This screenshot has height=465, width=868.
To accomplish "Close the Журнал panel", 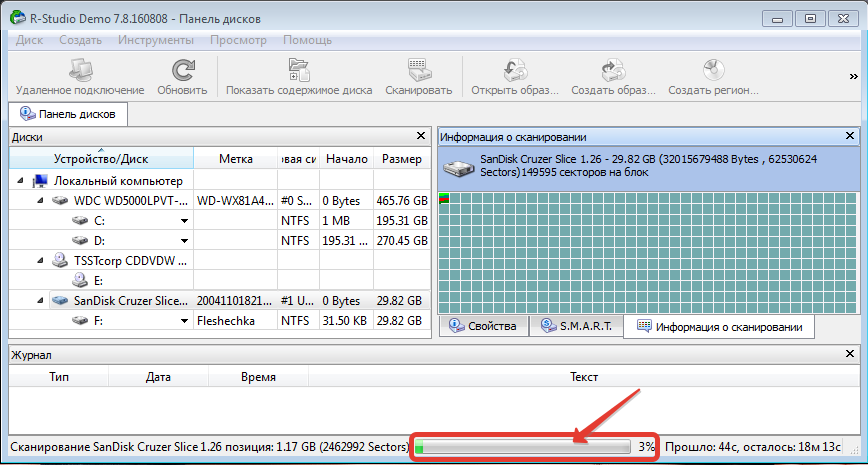I will pos(850,354).
